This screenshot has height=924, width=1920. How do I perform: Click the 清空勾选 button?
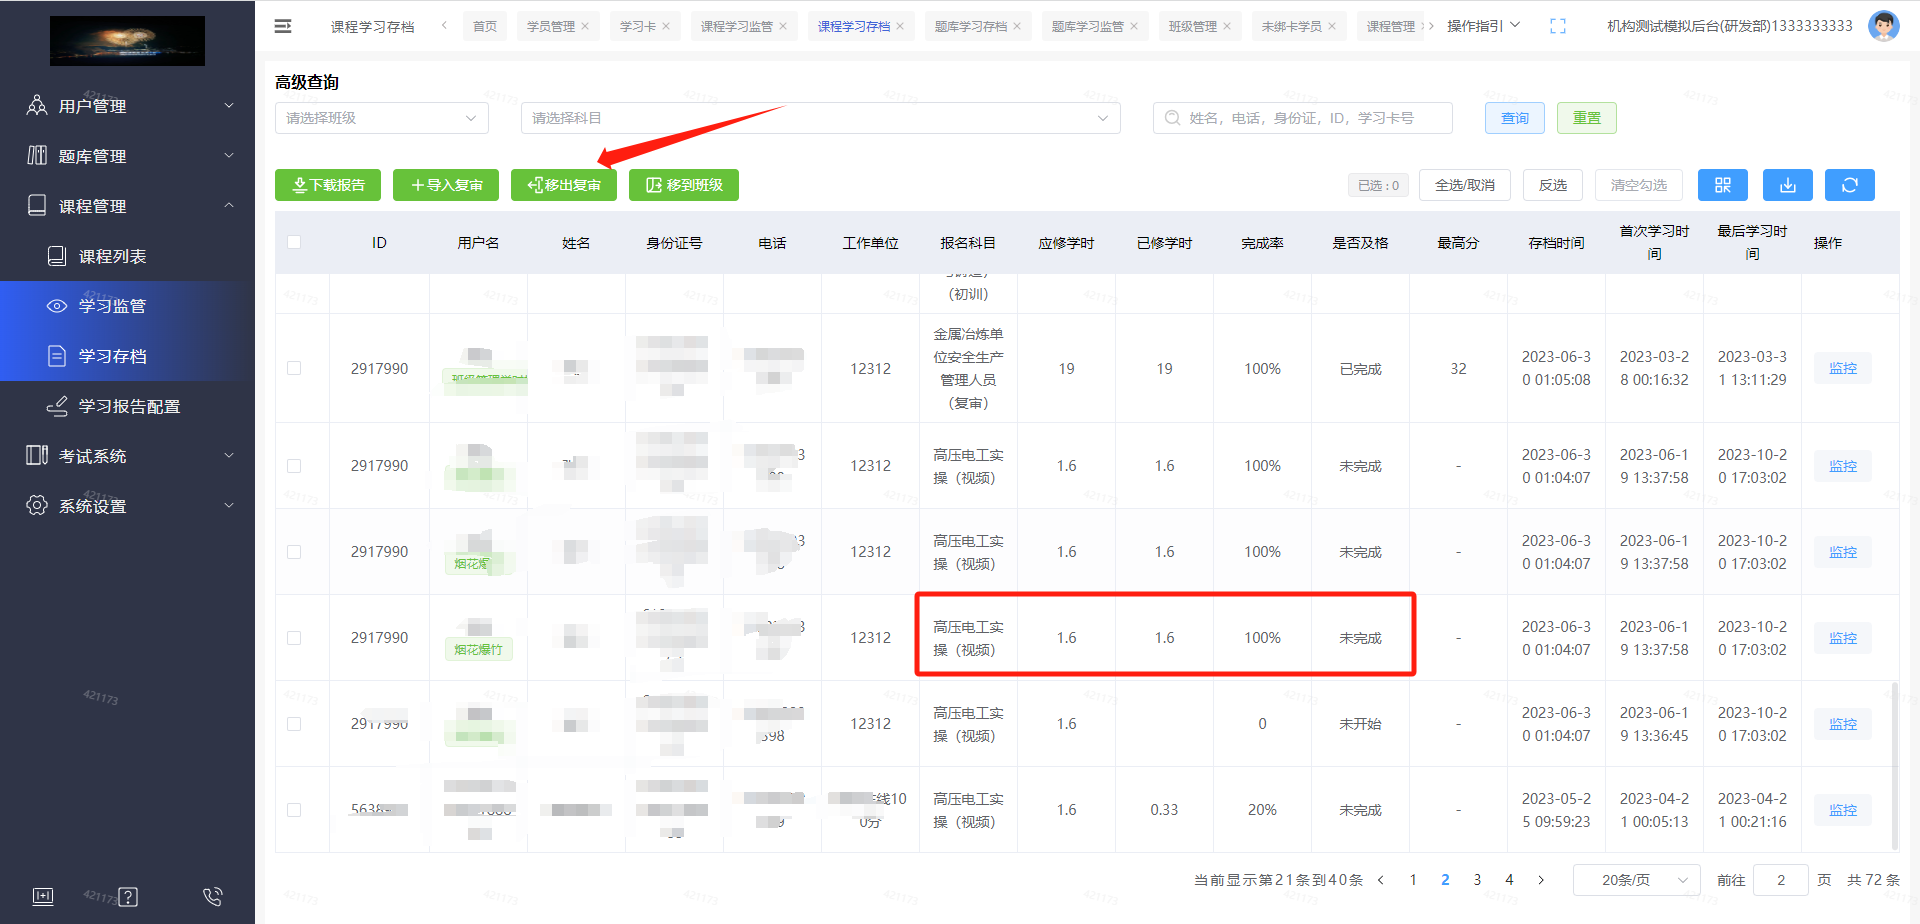(x=1639, y=185)
